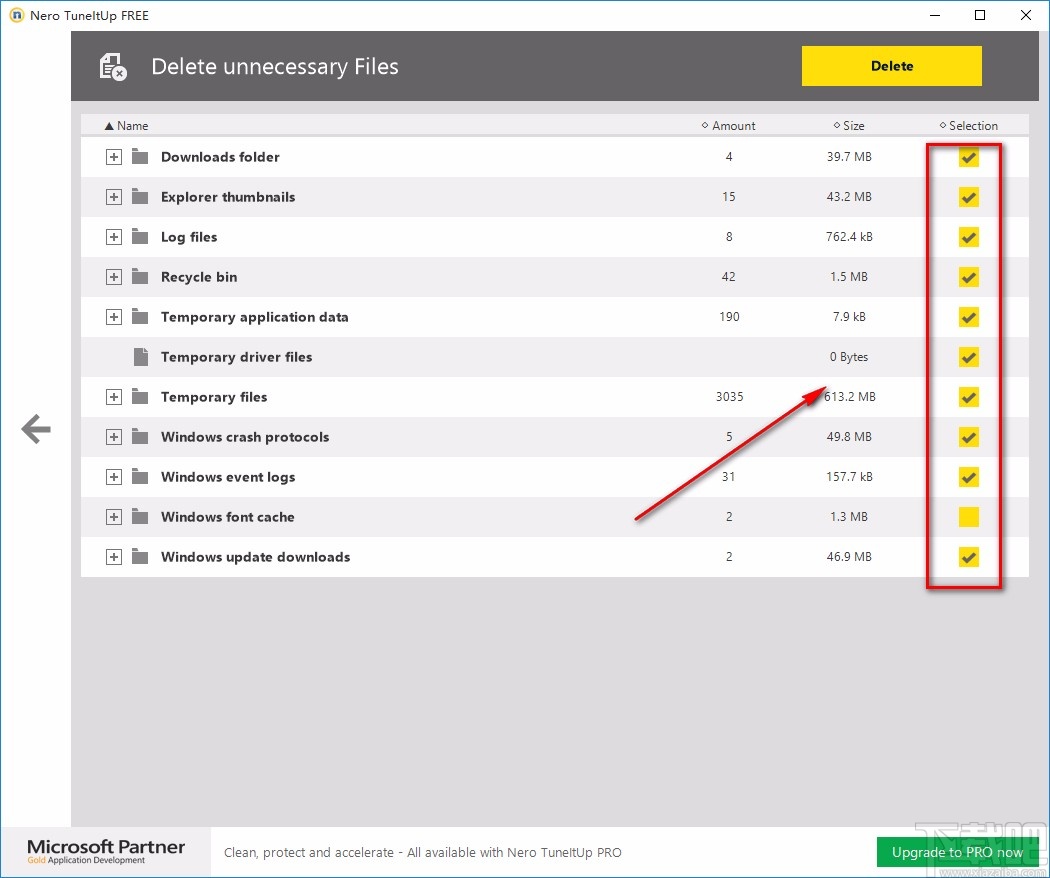Click the Recycle bin folder icon
The image size is (1050, 878).
140,277
